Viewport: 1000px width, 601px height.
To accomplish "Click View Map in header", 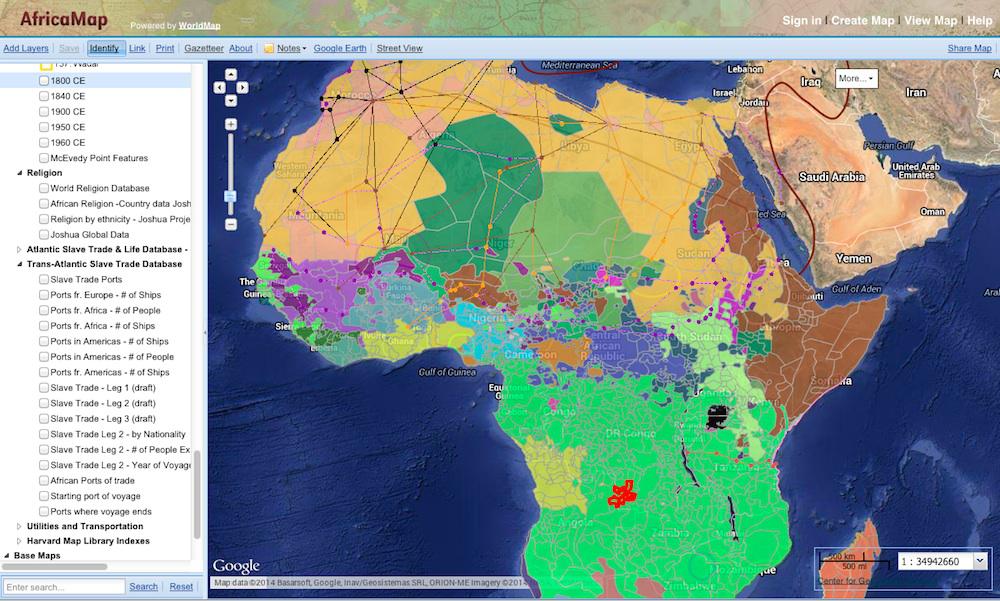I will coord(930,20).
